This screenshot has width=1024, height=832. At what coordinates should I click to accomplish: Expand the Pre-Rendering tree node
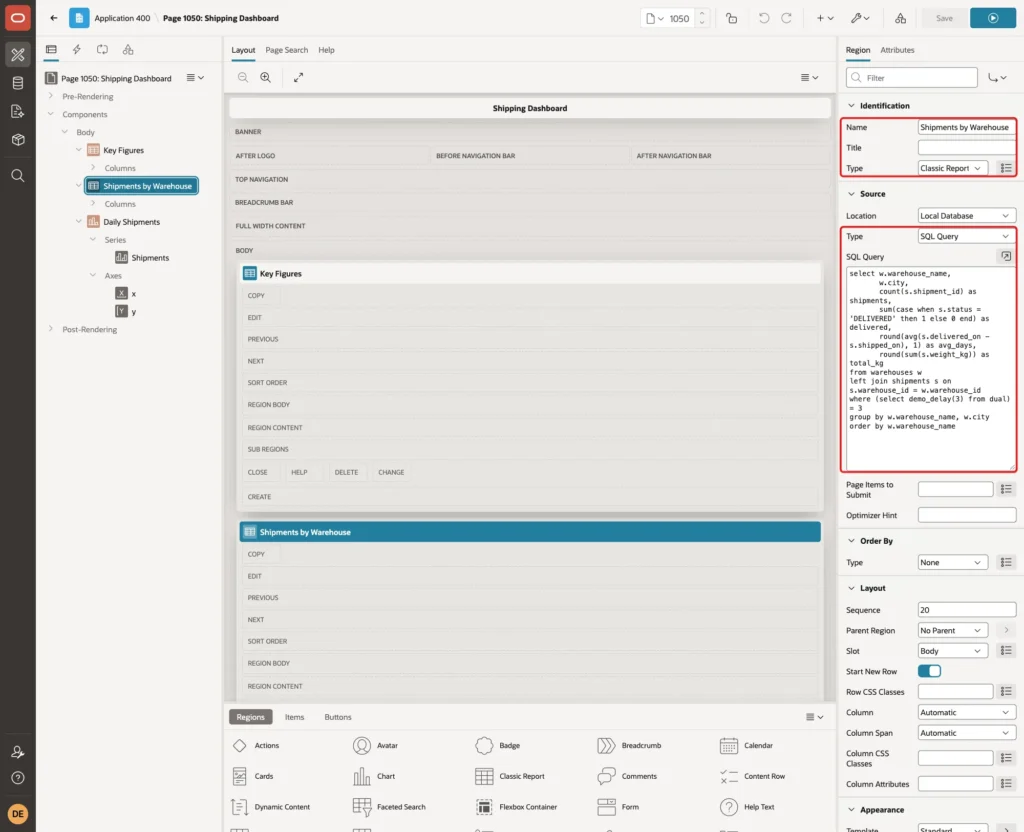51,96
